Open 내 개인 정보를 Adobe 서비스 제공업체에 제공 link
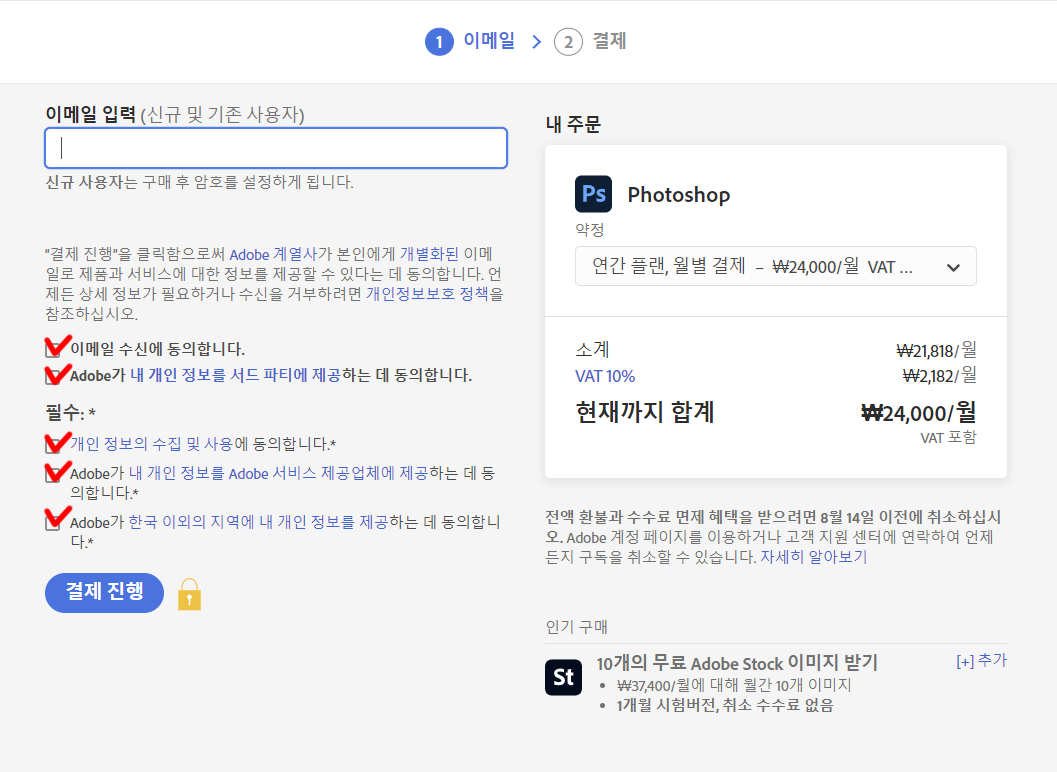The height and width of the screenshot is (772, 1057). (278, 474)
